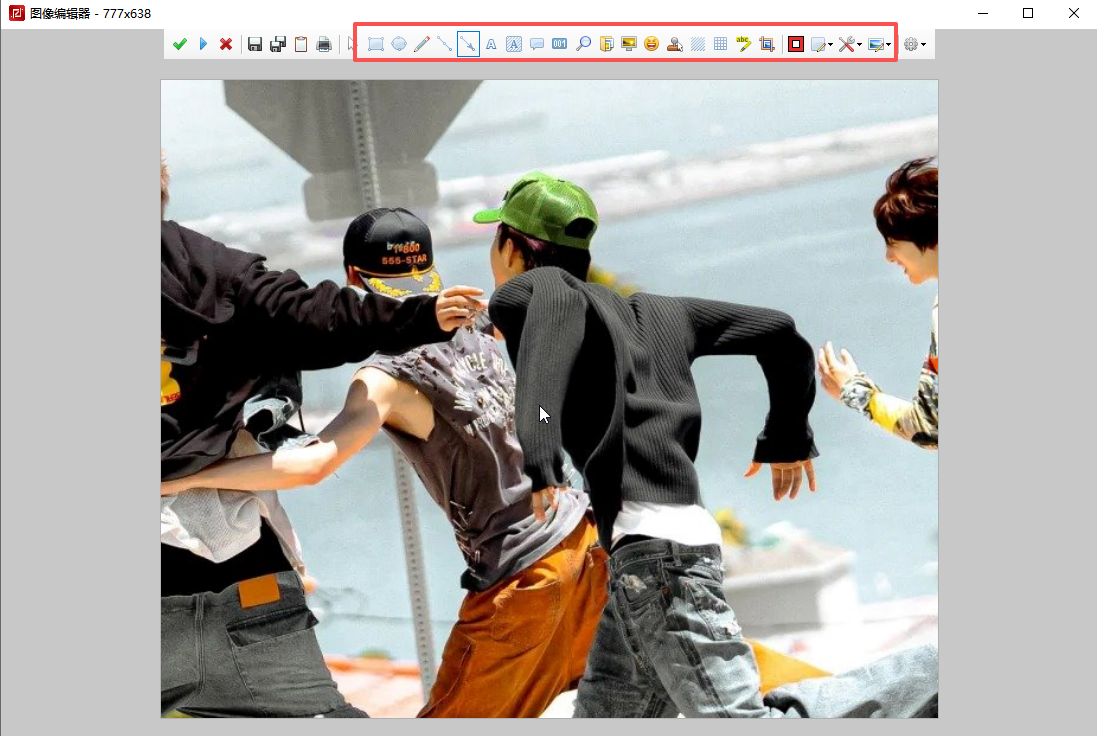Click the single floppy disk save icon
Screen dimensions: 1097x736
(255, 44)
